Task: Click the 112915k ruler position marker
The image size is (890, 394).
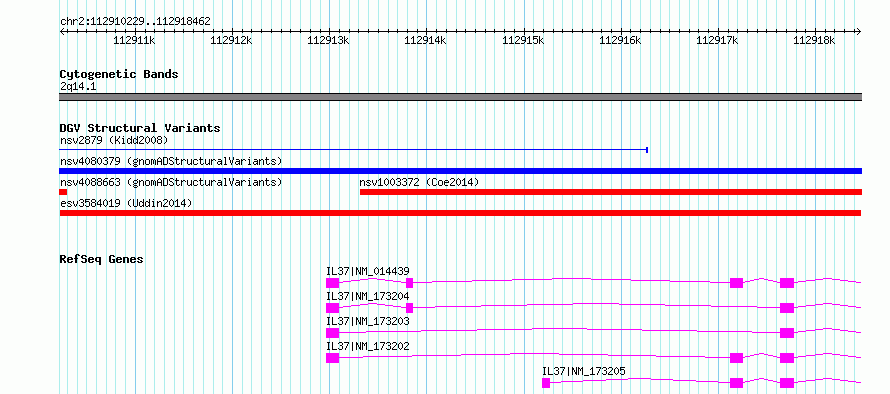Action: [523, 40]
